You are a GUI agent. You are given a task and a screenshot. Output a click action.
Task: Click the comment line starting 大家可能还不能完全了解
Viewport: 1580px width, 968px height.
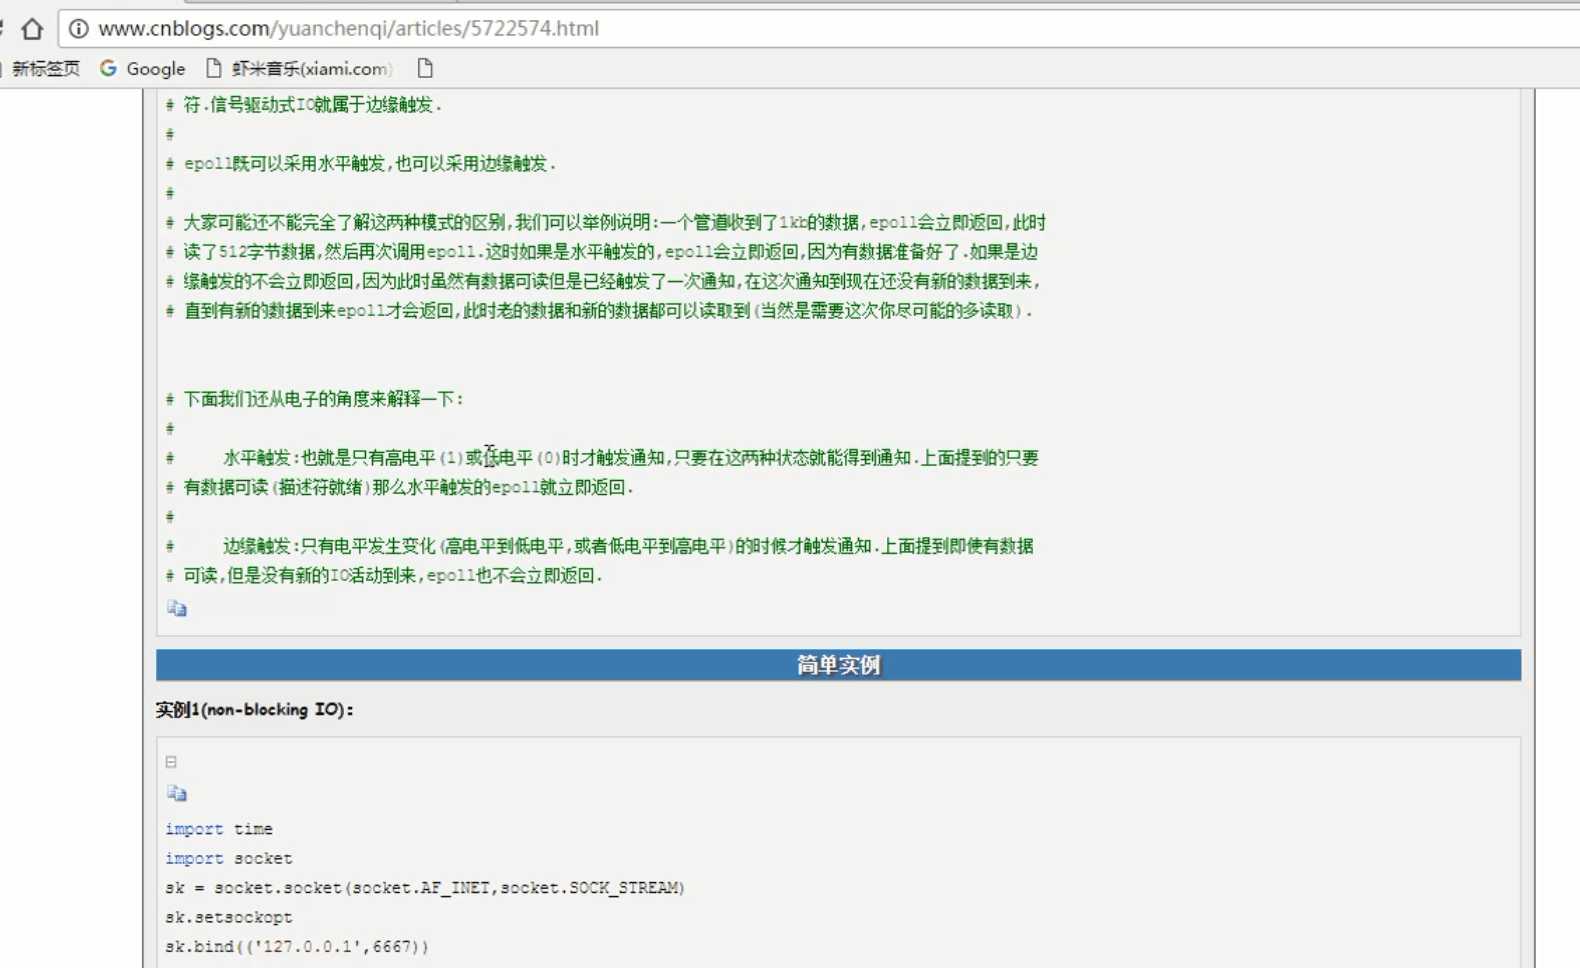[x=606, y=223]
